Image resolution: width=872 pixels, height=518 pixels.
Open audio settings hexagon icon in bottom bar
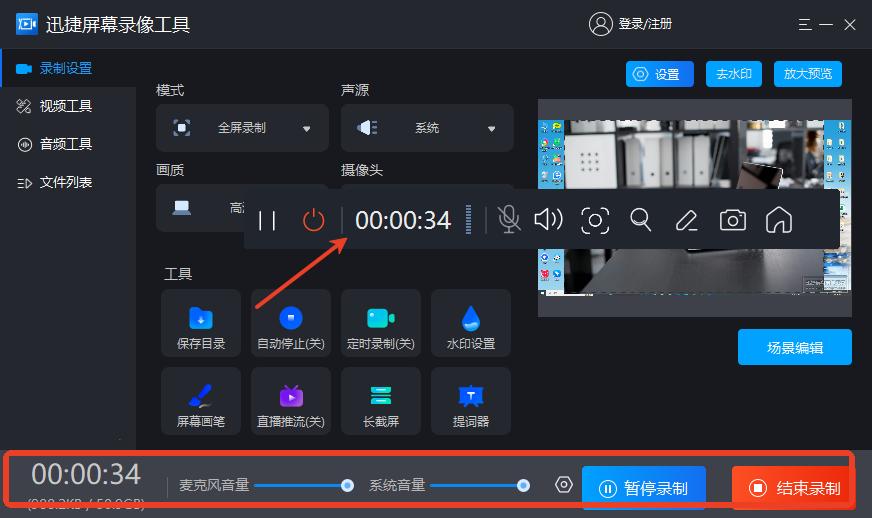coord(563,485)
